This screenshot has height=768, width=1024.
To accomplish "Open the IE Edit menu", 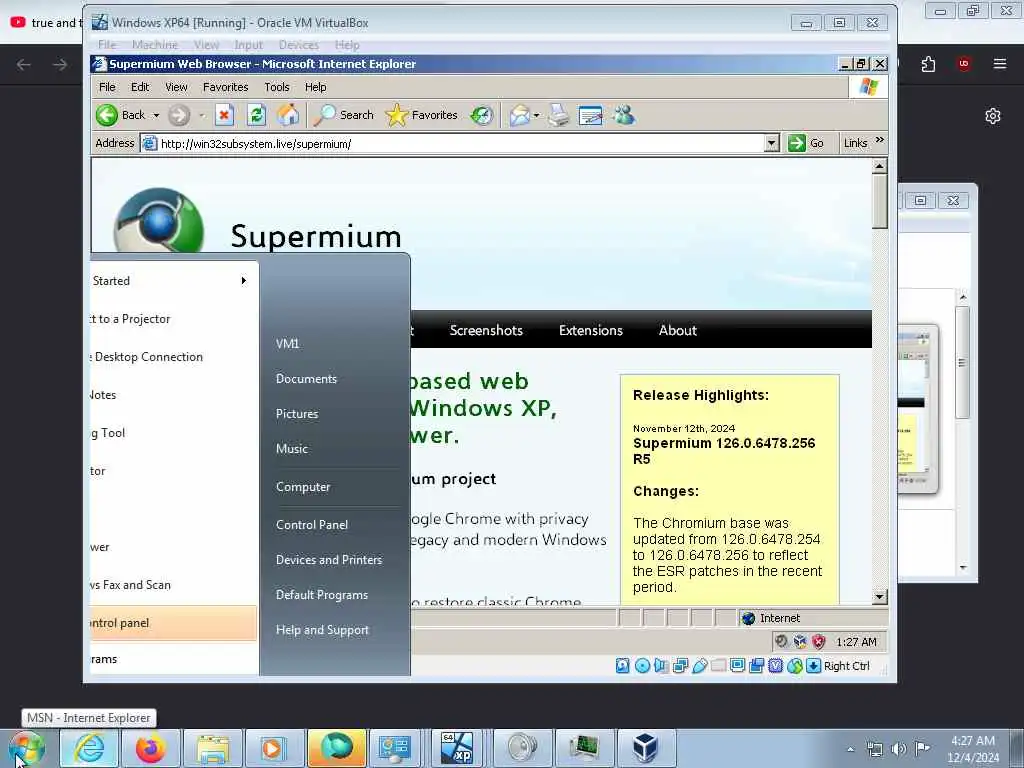I will coord(140,87).
